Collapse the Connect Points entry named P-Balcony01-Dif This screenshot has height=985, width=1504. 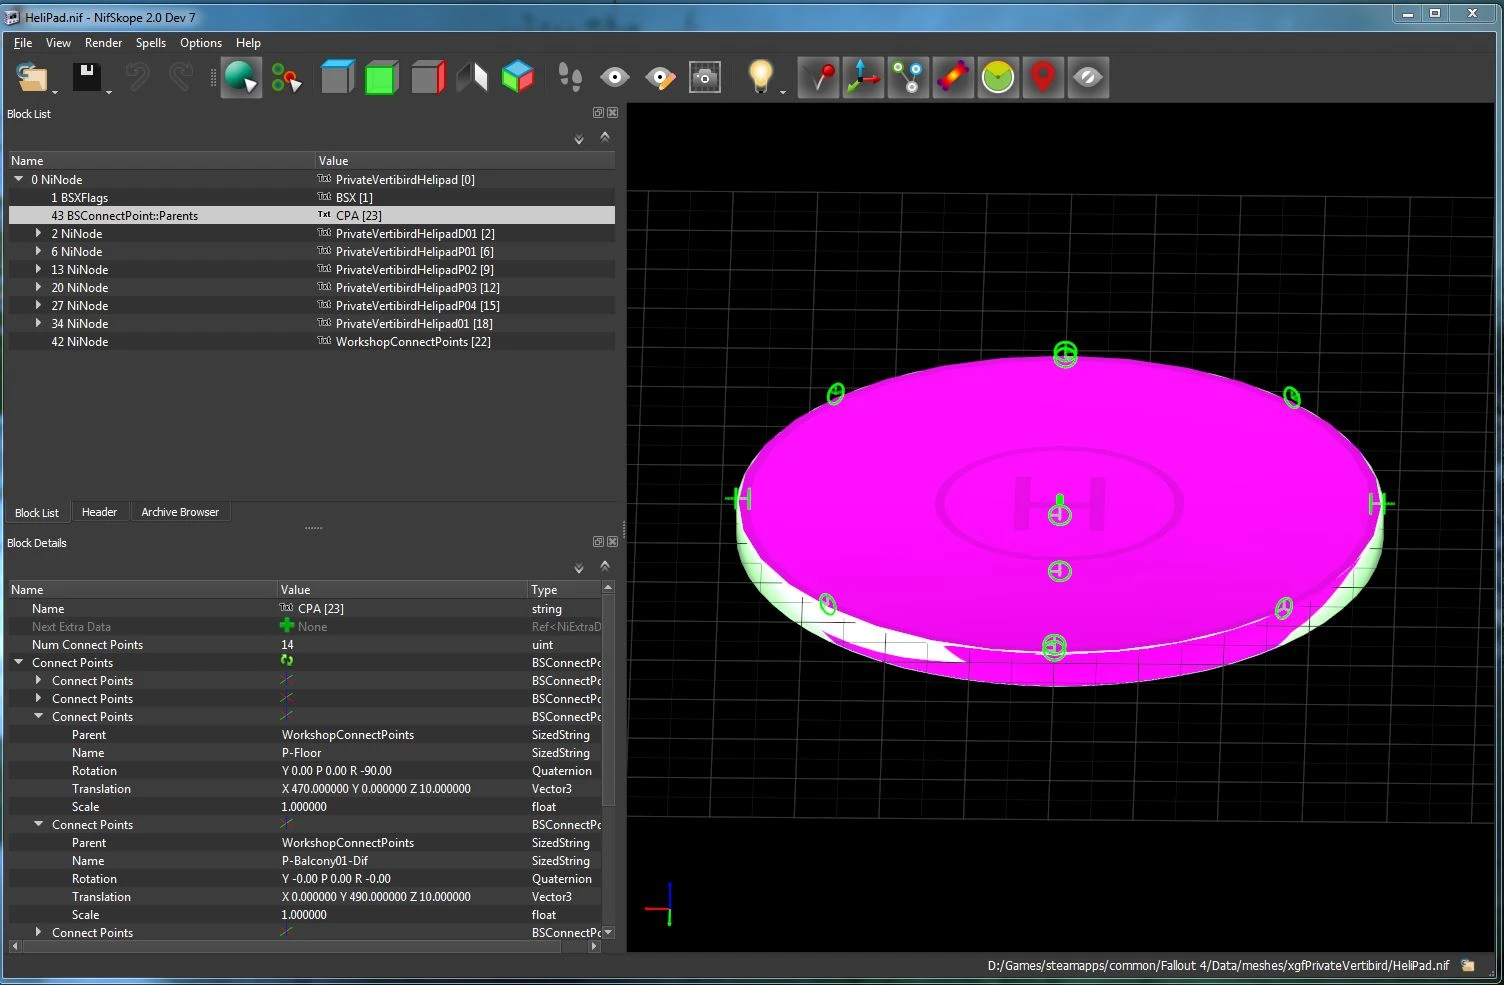pyautogui.click(x=38, y=824)
